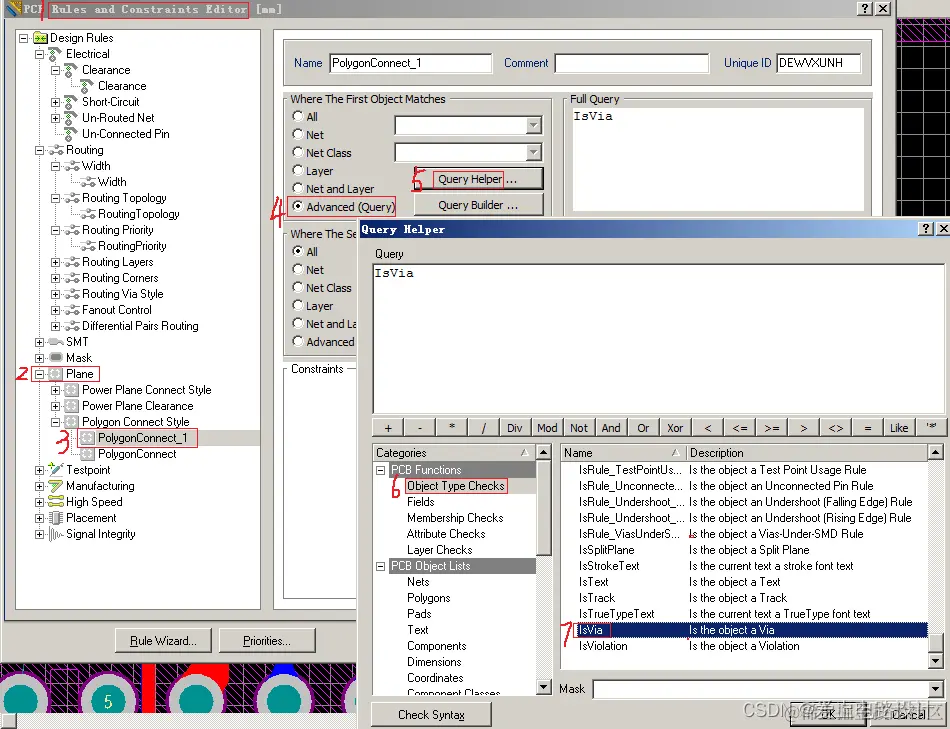Collapse PCB Functions category in Query Helper

(380, 470)
